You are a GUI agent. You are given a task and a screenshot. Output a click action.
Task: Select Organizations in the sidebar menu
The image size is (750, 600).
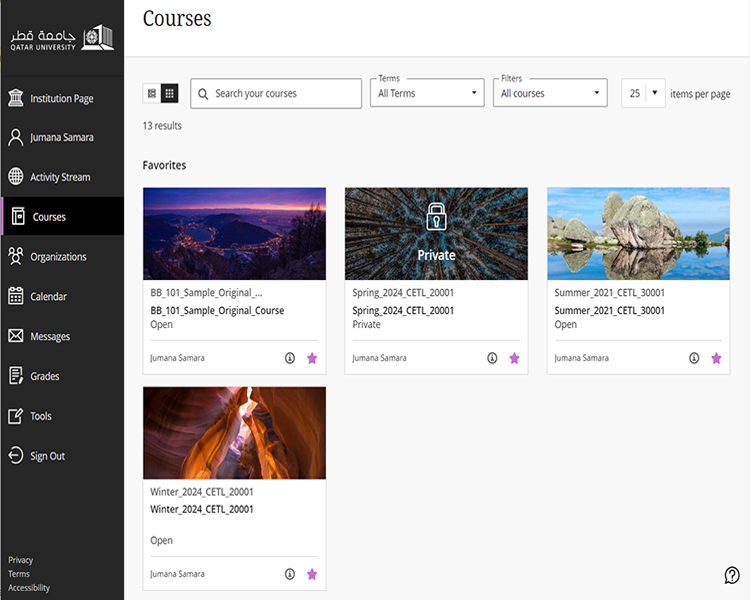[x=58, y=257]
